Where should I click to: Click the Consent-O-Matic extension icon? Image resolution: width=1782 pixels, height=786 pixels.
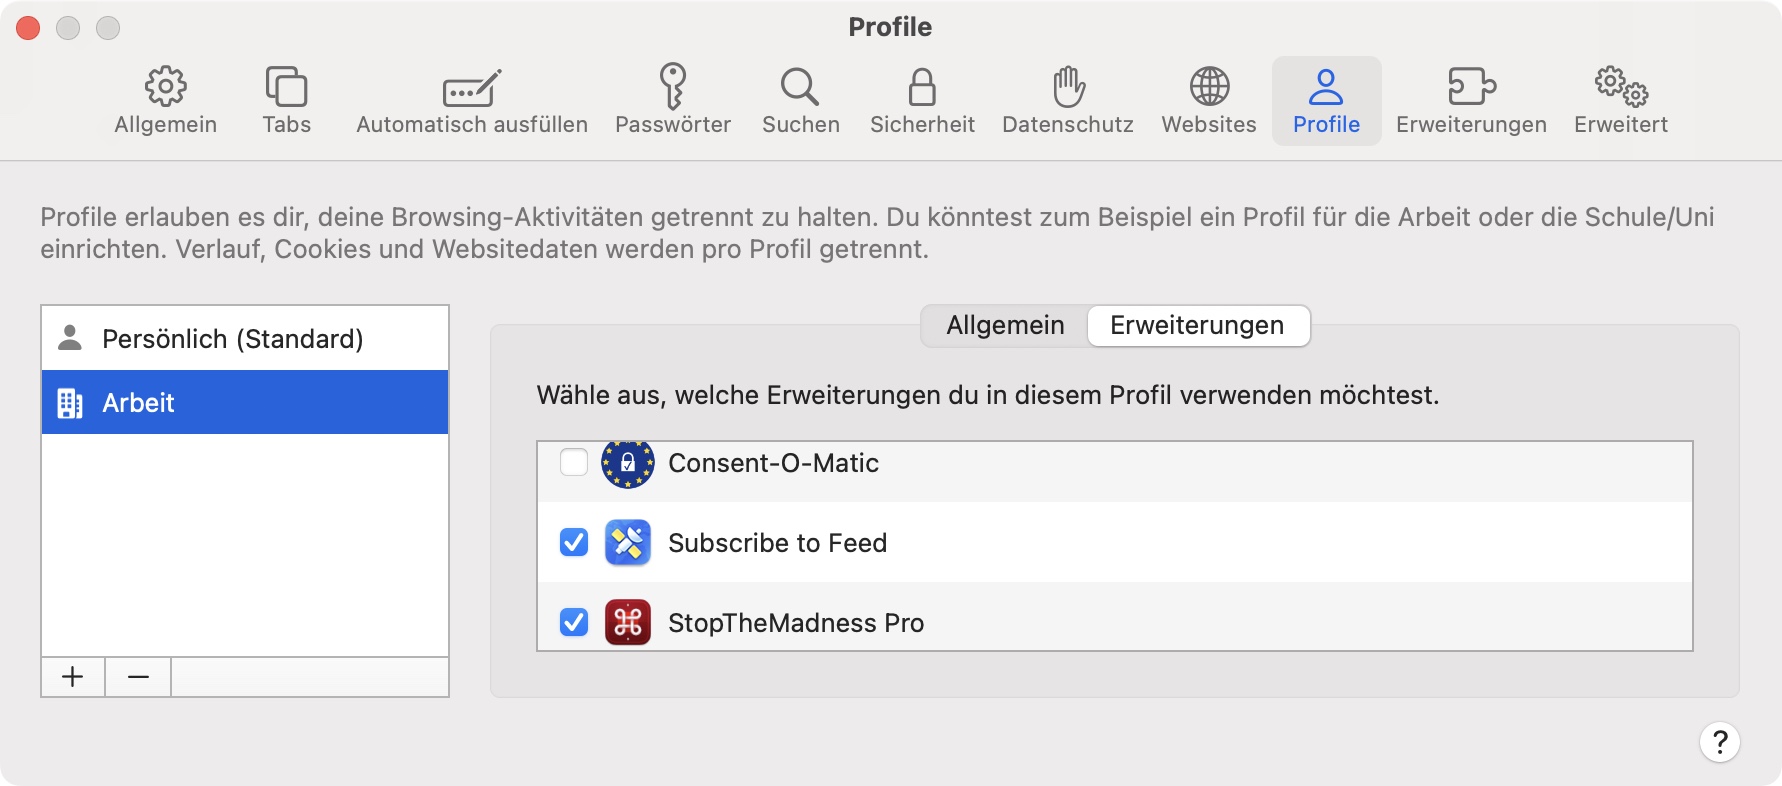coord(628,463)
